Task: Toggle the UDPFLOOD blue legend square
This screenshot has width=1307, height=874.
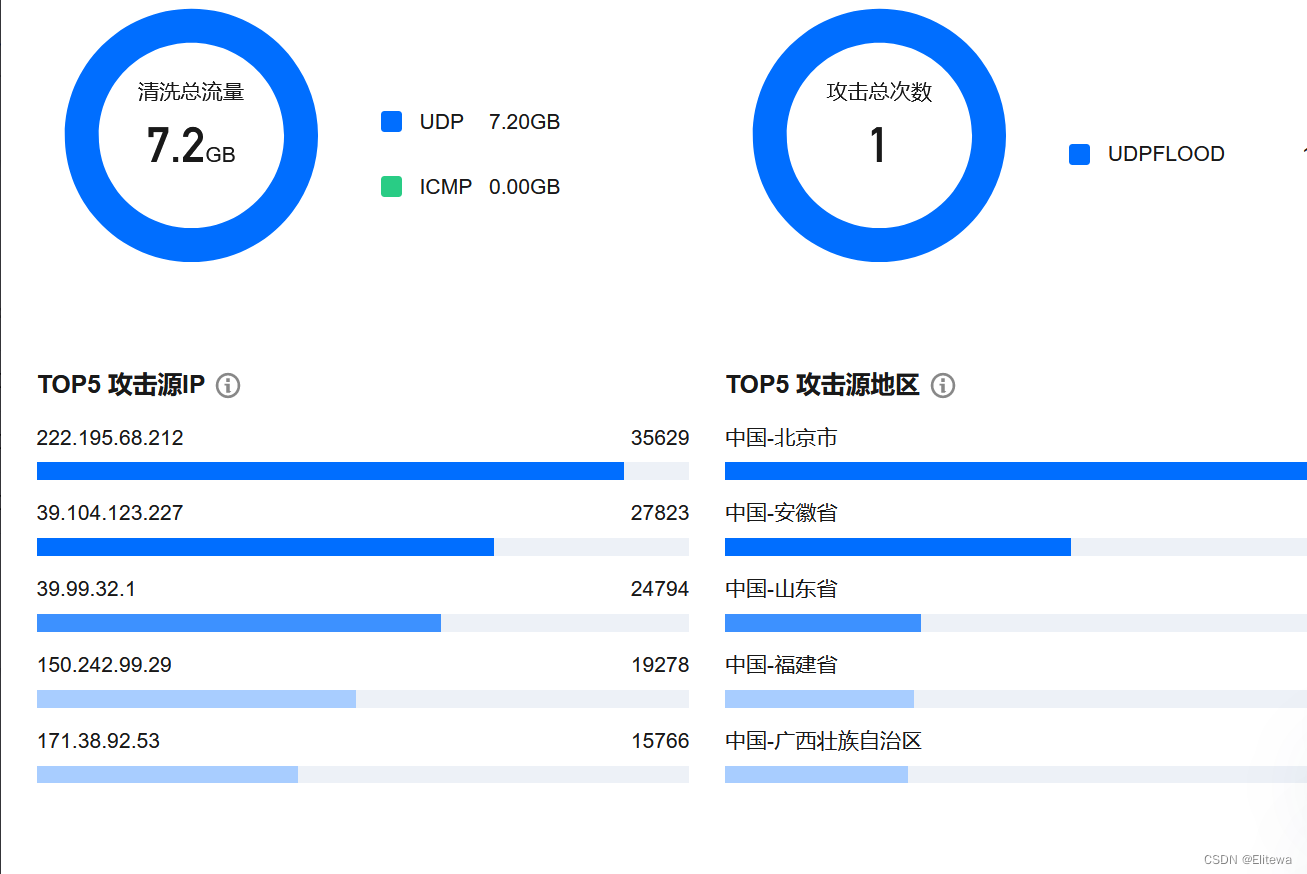Action: tap(1079, 154)
